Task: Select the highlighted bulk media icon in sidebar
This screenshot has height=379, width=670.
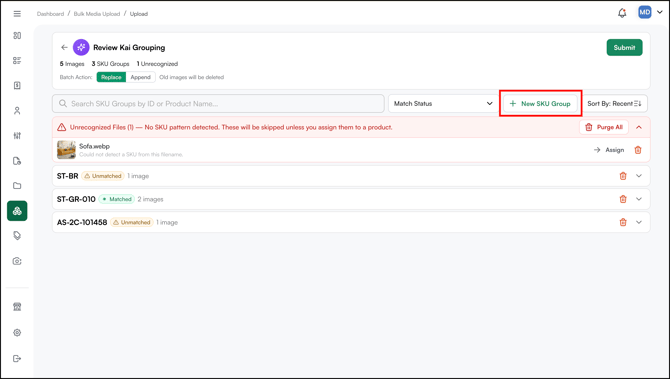Action: tap(17, 211)
